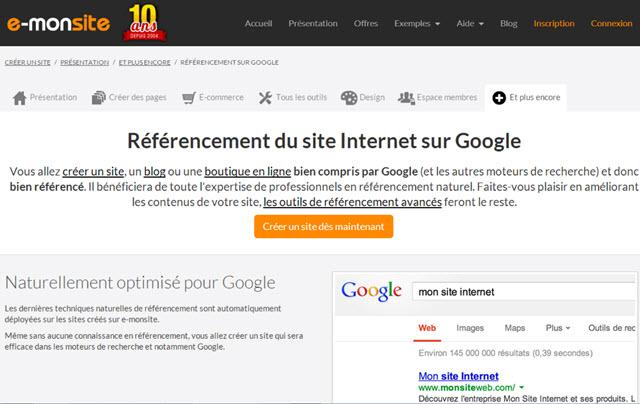Click the Inscription link
Image resolution: width=640 pixels, height=404 pixels.
554,24
